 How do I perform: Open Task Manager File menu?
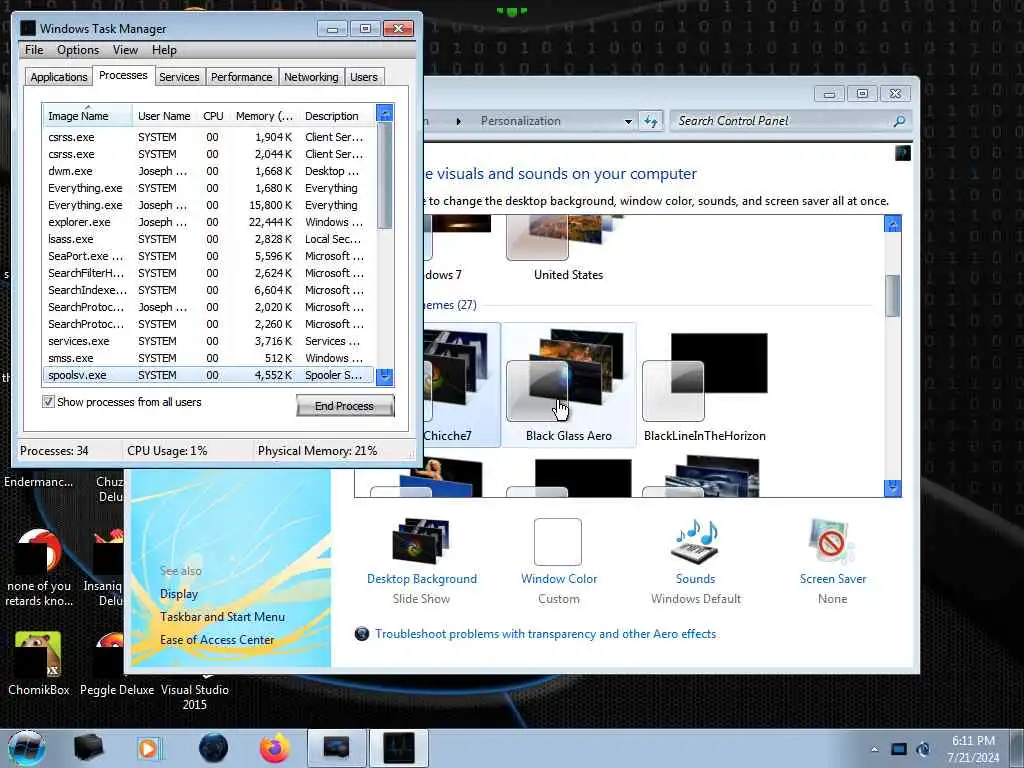34,50
